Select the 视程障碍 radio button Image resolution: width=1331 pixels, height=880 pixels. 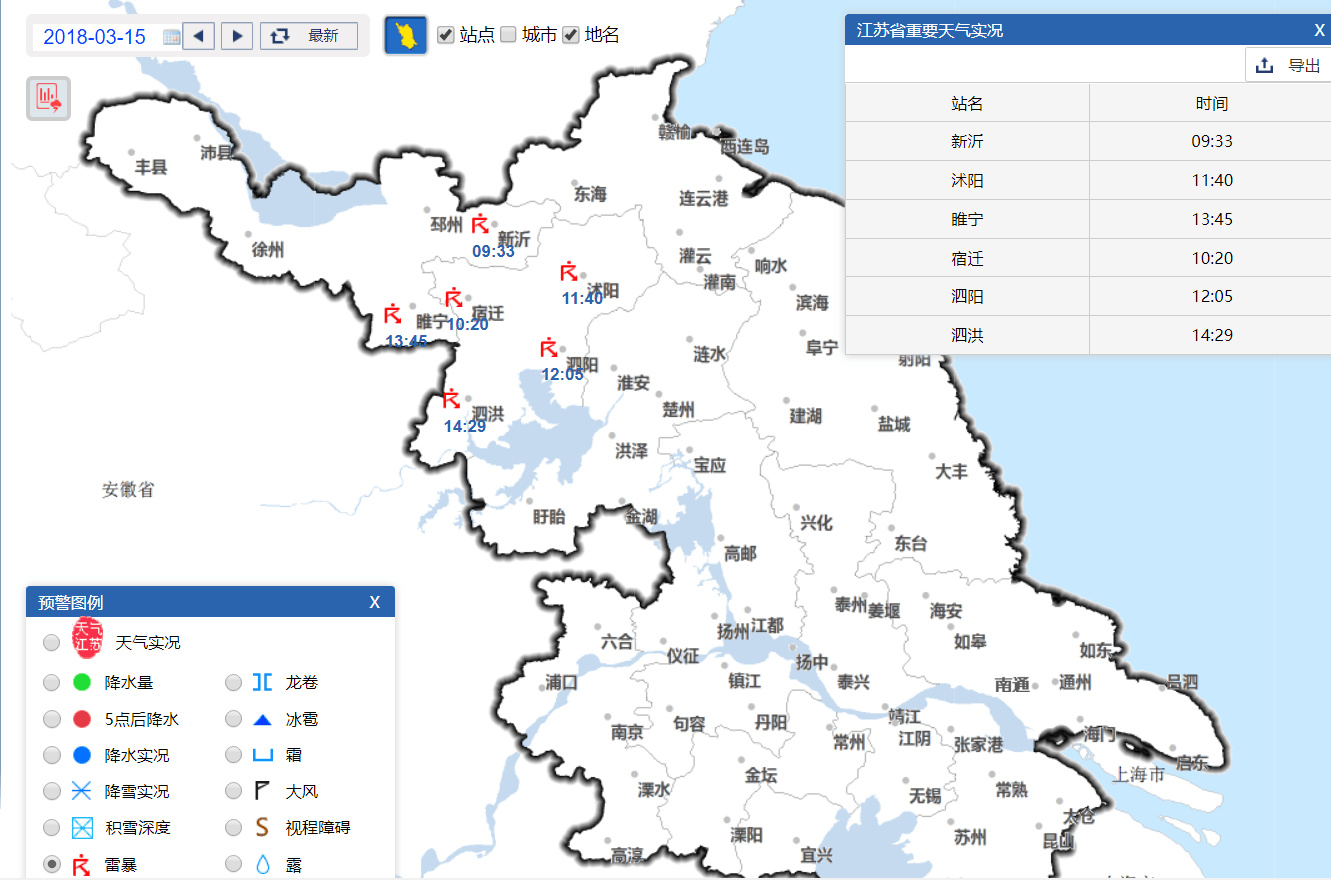point(233,828)
